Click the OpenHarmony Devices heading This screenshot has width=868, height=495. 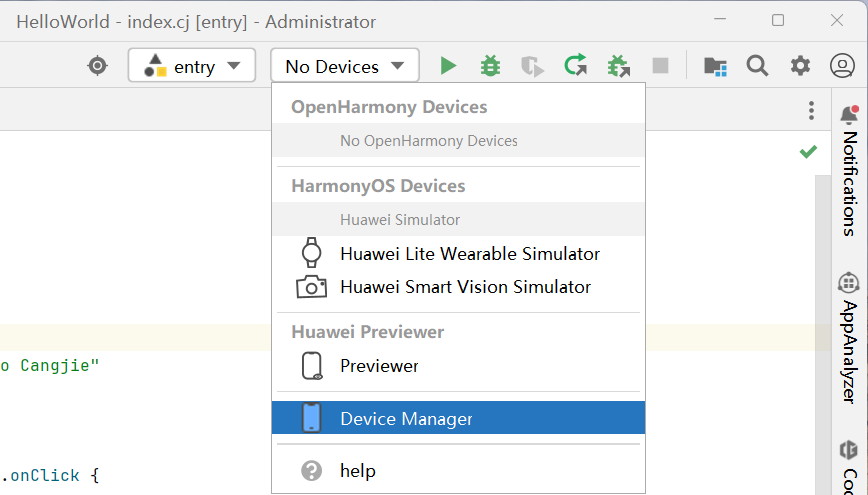(x=389, y=107)
